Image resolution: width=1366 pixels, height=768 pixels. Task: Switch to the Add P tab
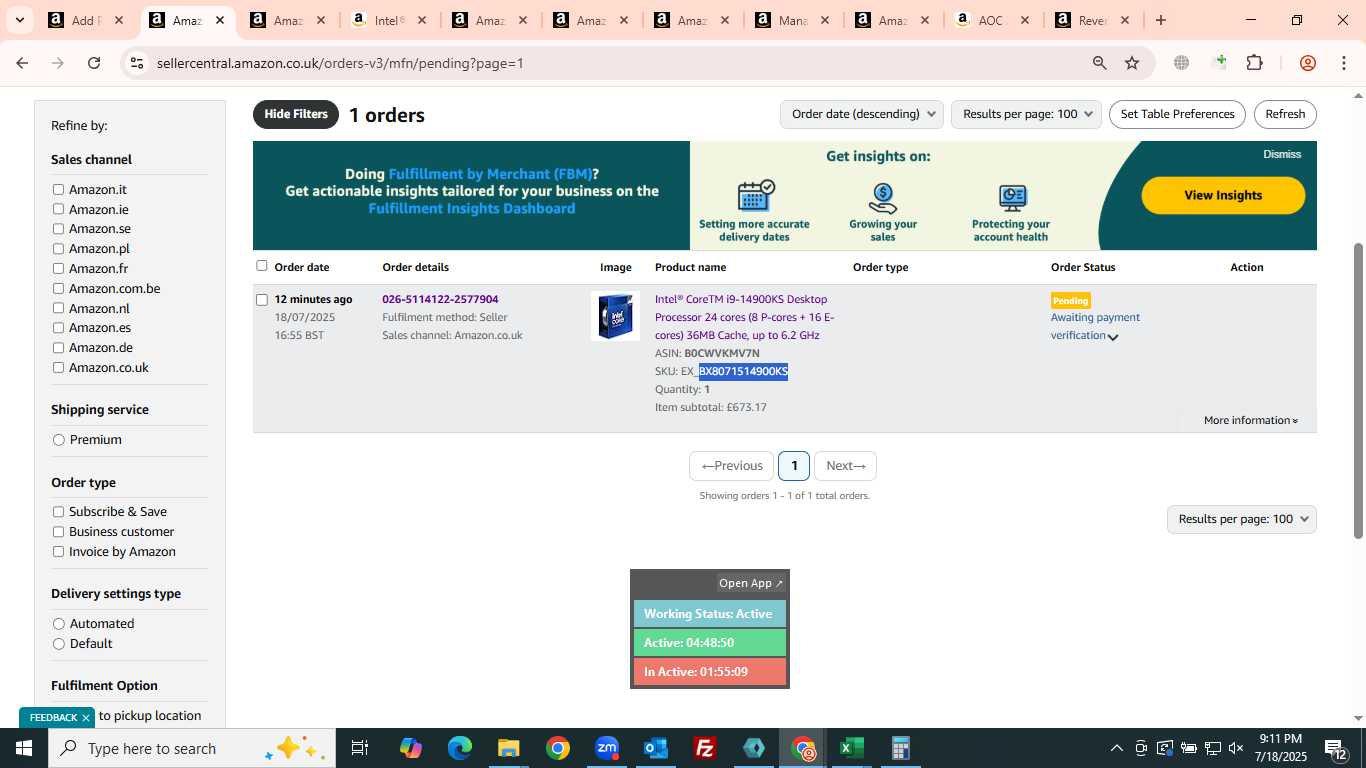pyautogui.click(x=86, y=20)
